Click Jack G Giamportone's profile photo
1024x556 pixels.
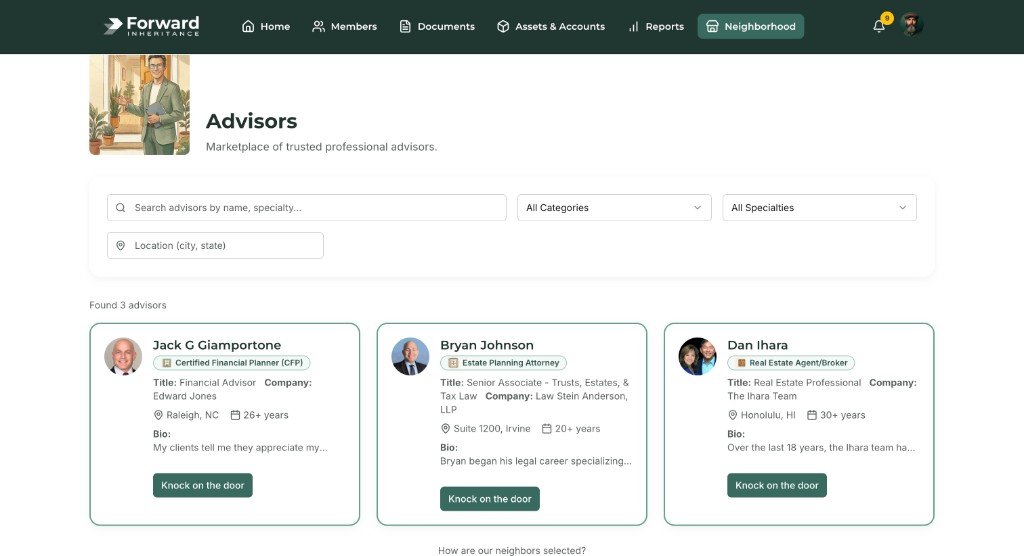coord(123,356)
